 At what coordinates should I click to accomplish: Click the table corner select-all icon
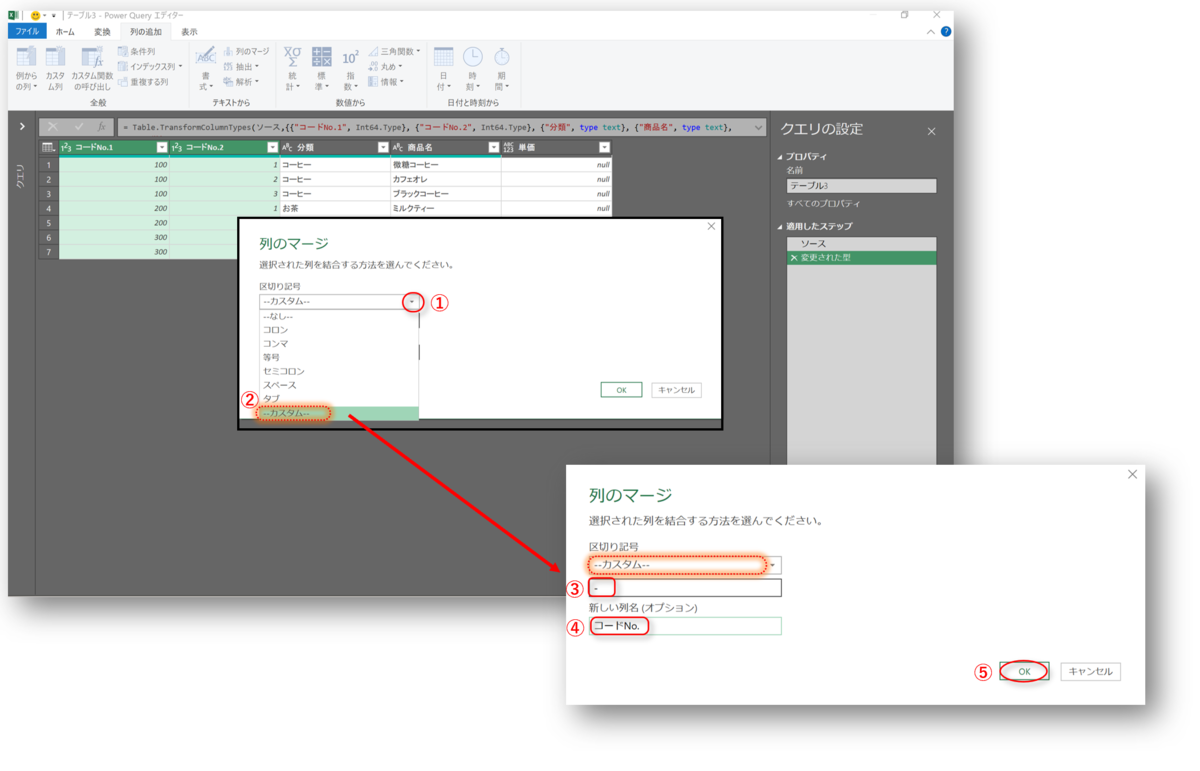(x=48, y=147)
